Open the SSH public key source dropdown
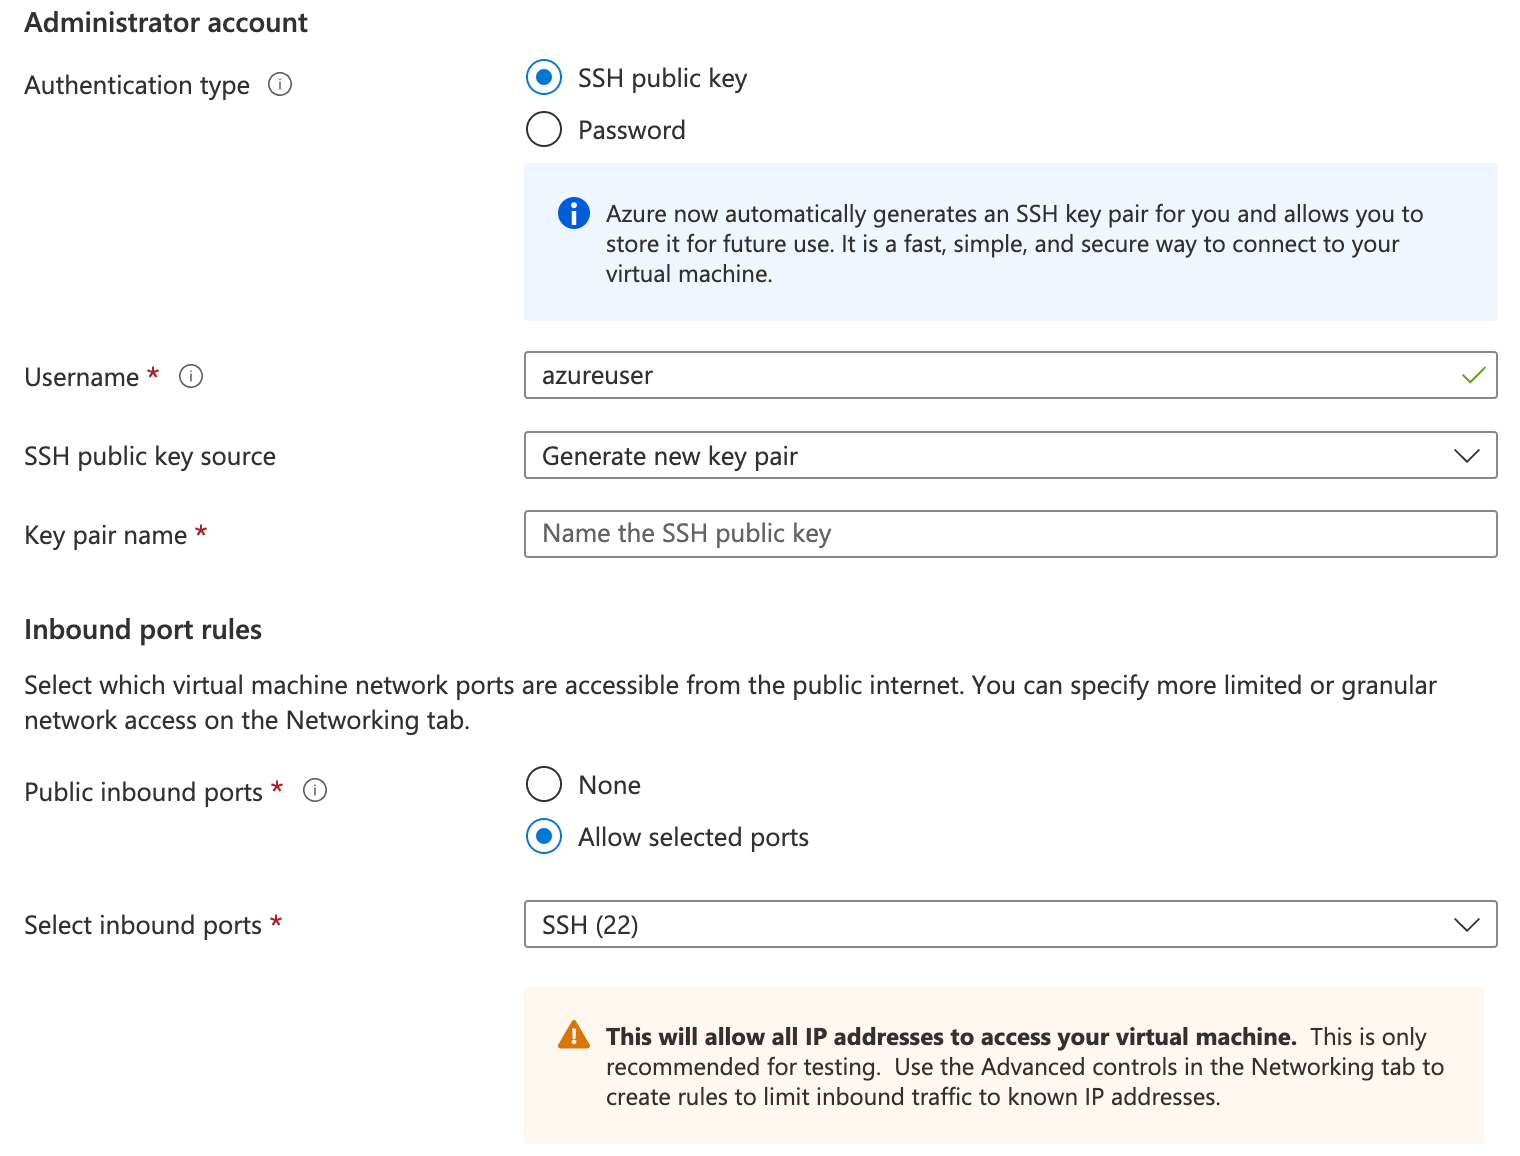Image resolution: width=1520 pixels, height=1156 pixels. click(1010, 455)
